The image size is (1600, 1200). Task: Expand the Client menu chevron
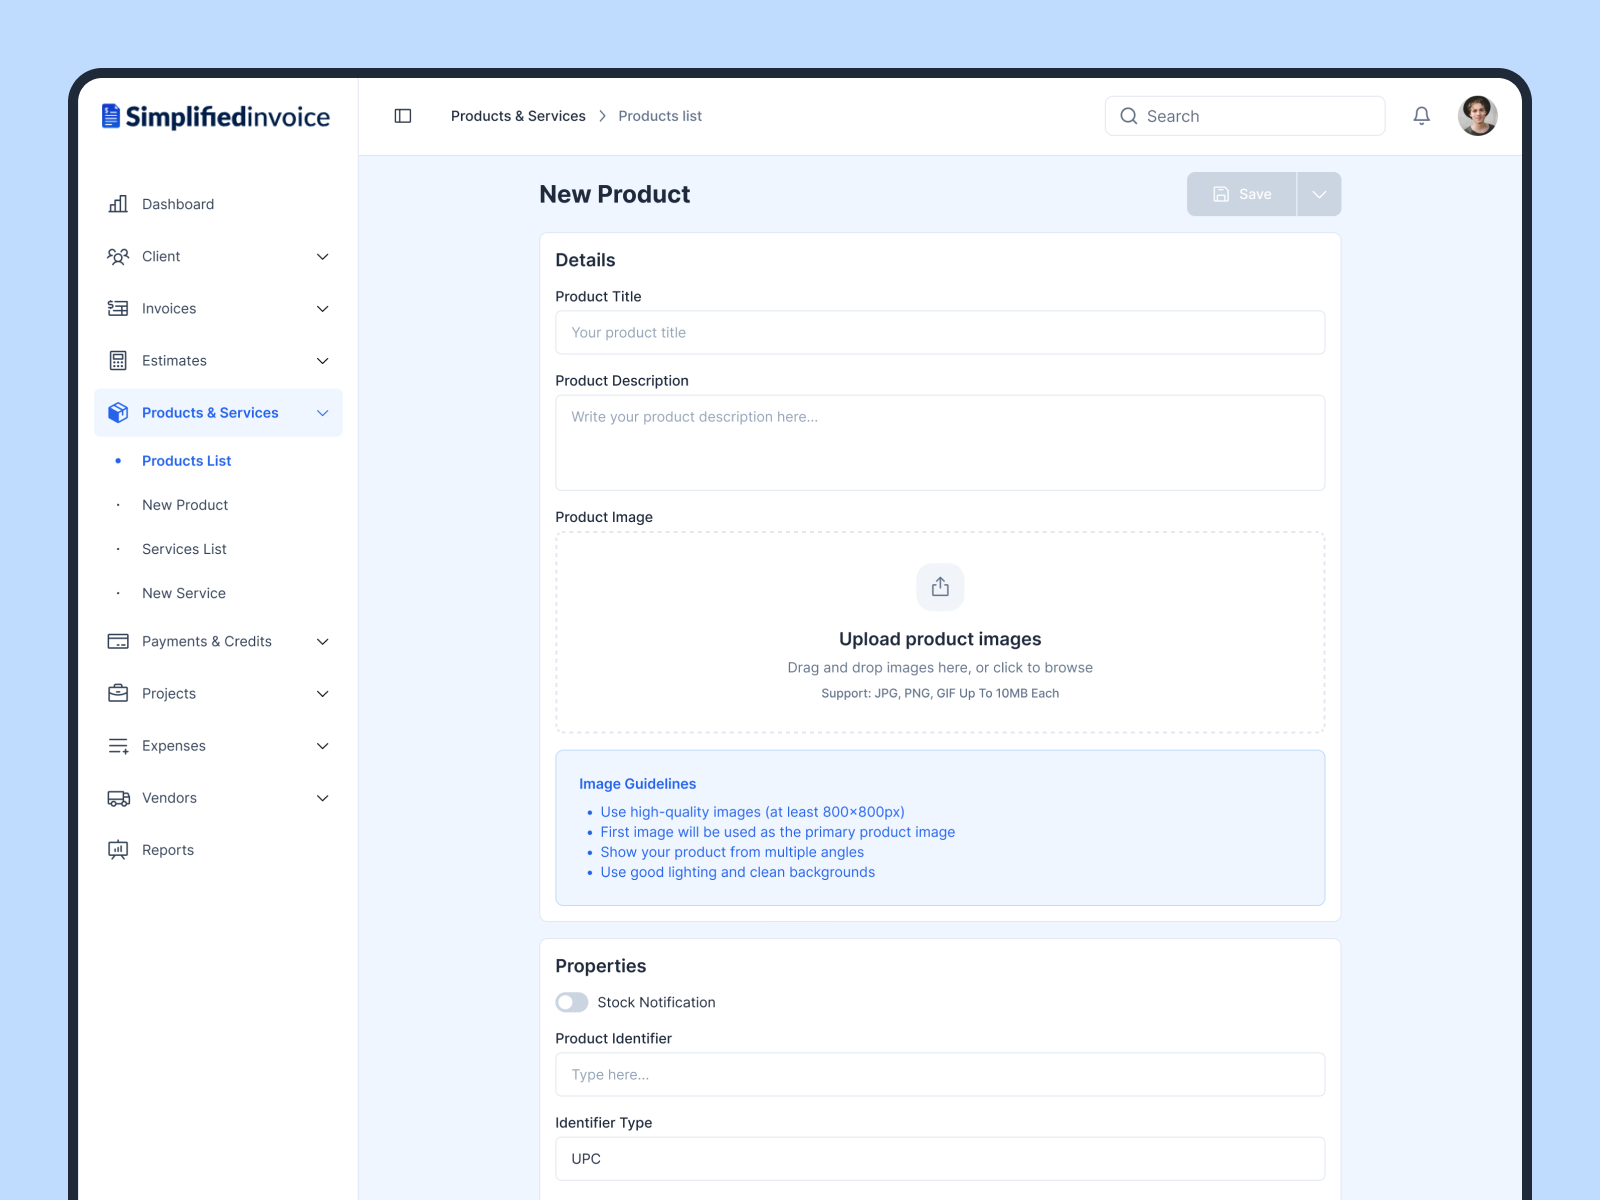322,257
